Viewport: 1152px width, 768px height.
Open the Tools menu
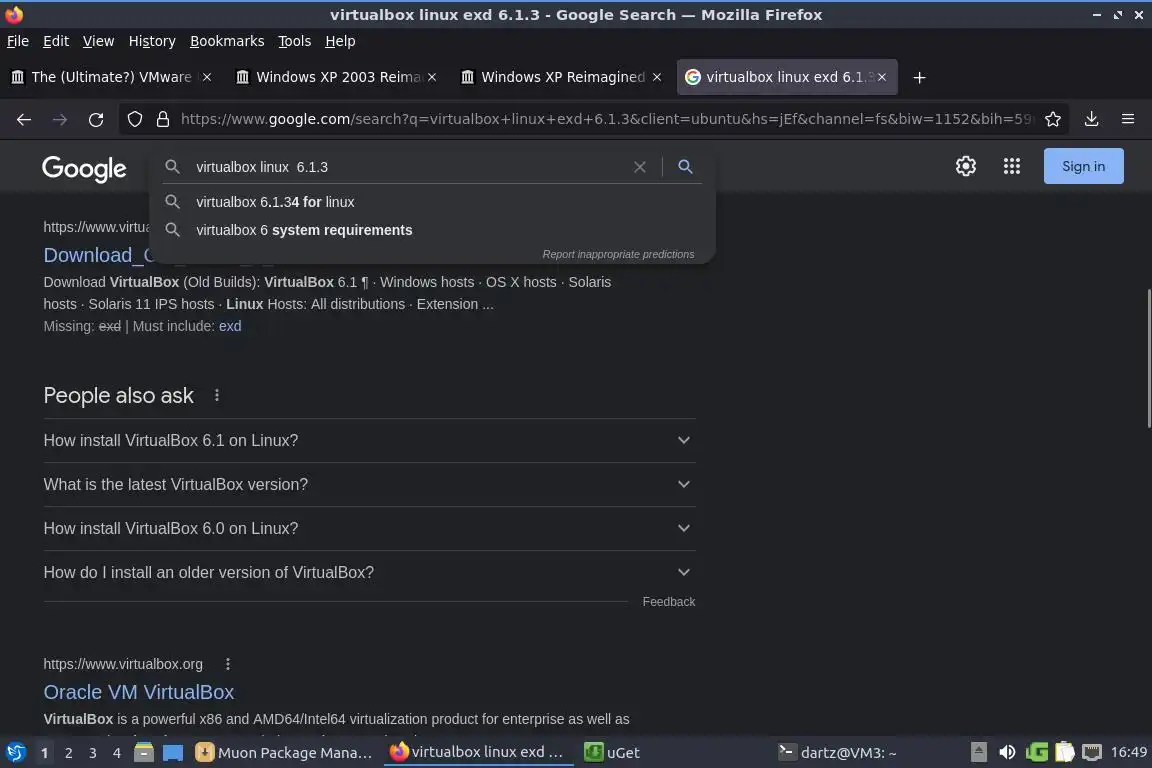coord(295,41)
